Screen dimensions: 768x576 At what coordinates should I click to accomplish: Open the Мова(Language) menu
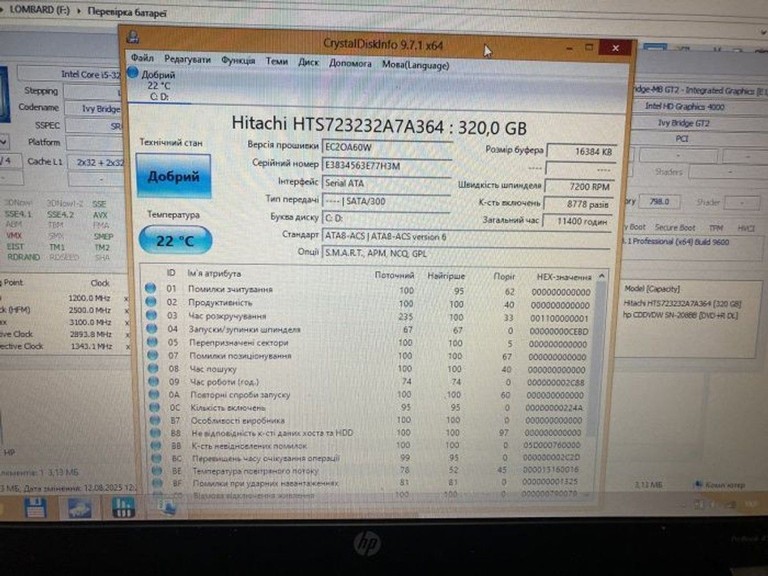tap(415, 65)
